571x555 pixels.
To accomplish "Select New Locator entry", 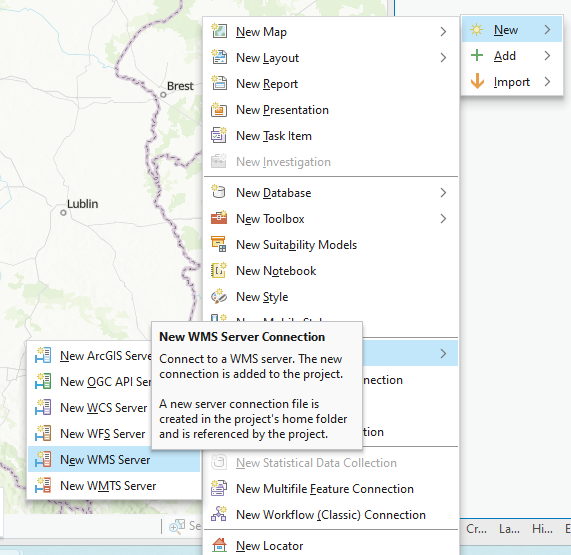I will 331,546.
